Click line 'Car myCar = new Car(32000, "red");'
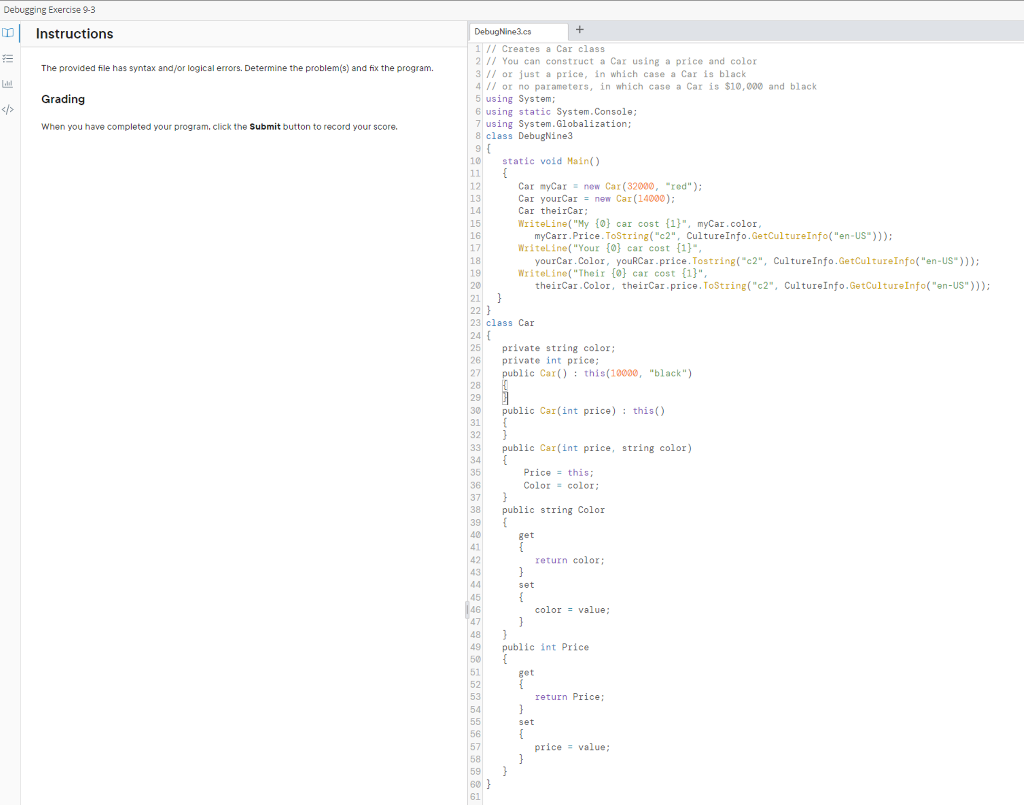 click(x=610, y=187)
